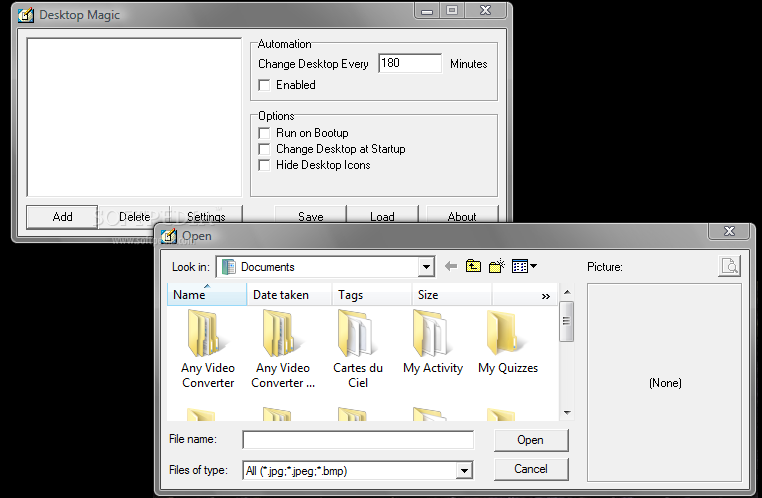This screenshot has width=762, height=498.
Task: Select the My Quizzes folder
Action: 508,343
